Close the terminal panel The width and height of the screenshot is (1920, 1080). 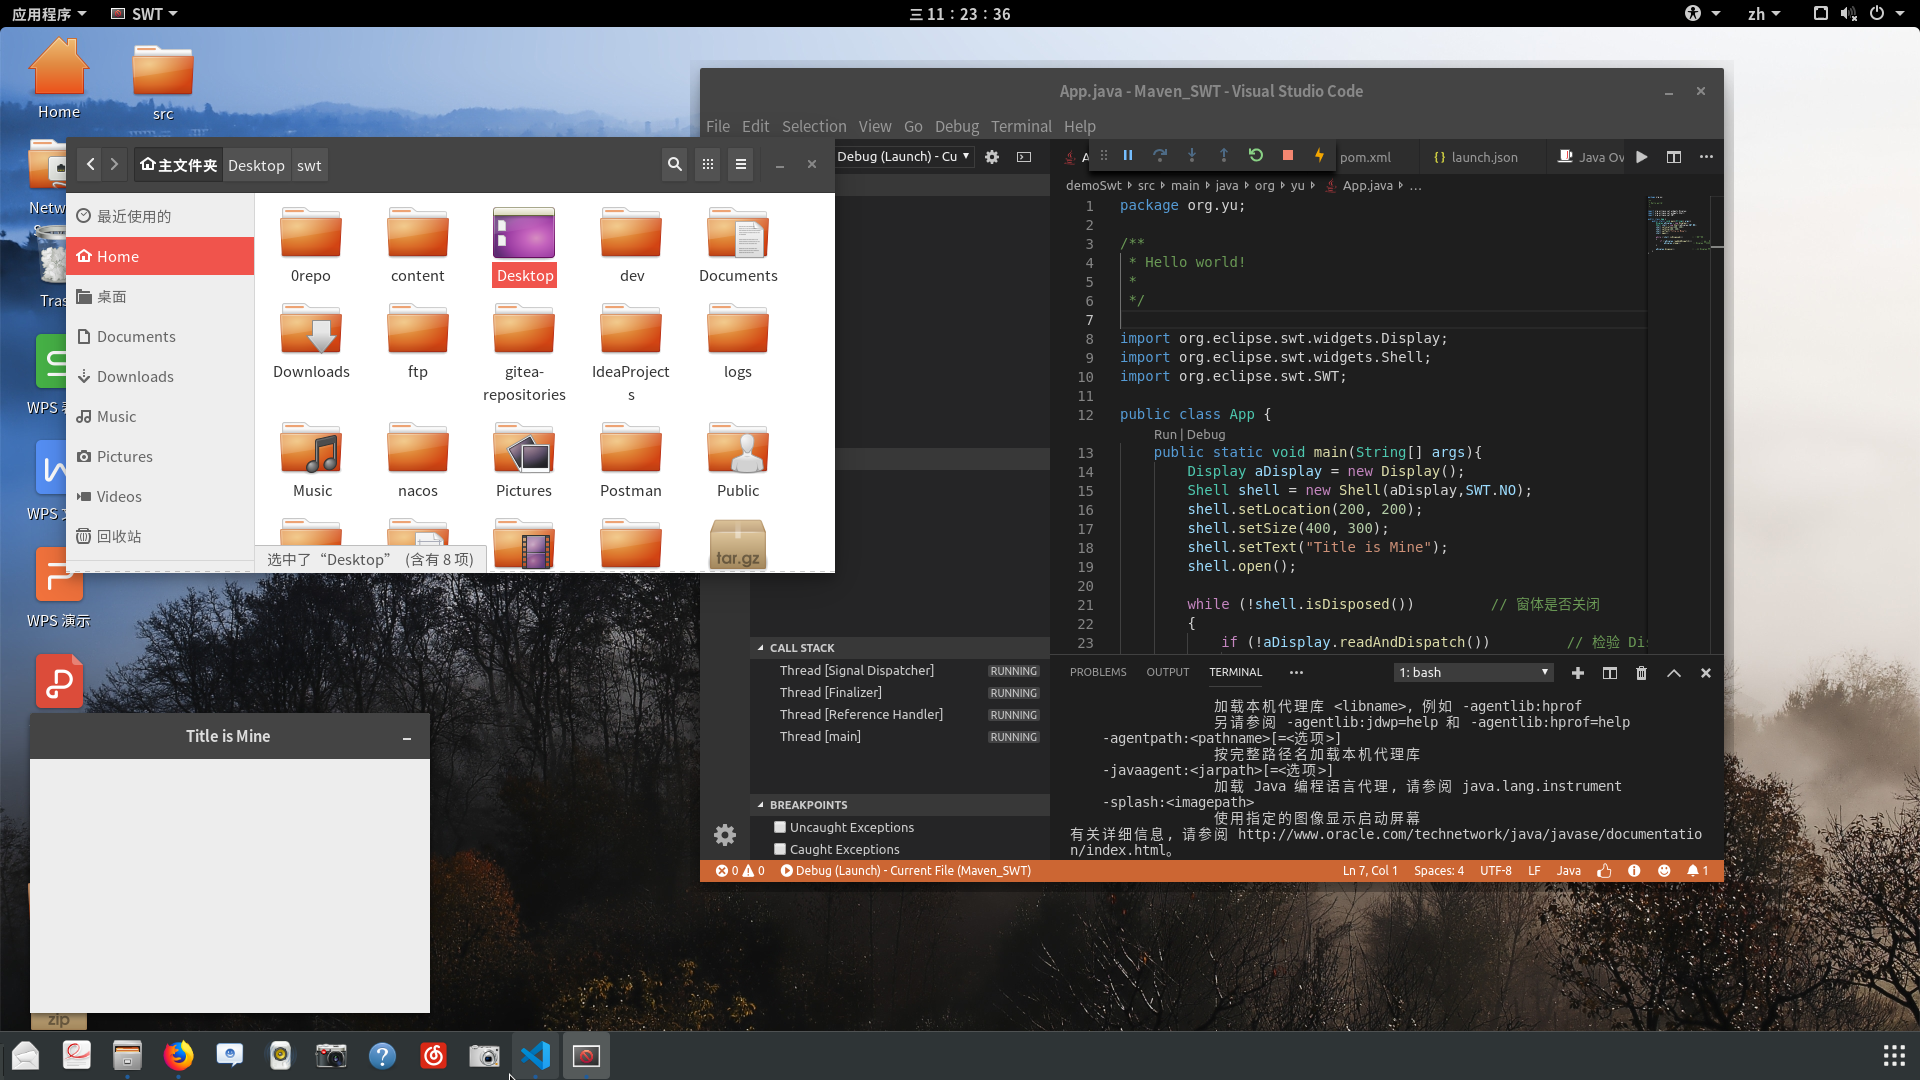[1706, 673]
